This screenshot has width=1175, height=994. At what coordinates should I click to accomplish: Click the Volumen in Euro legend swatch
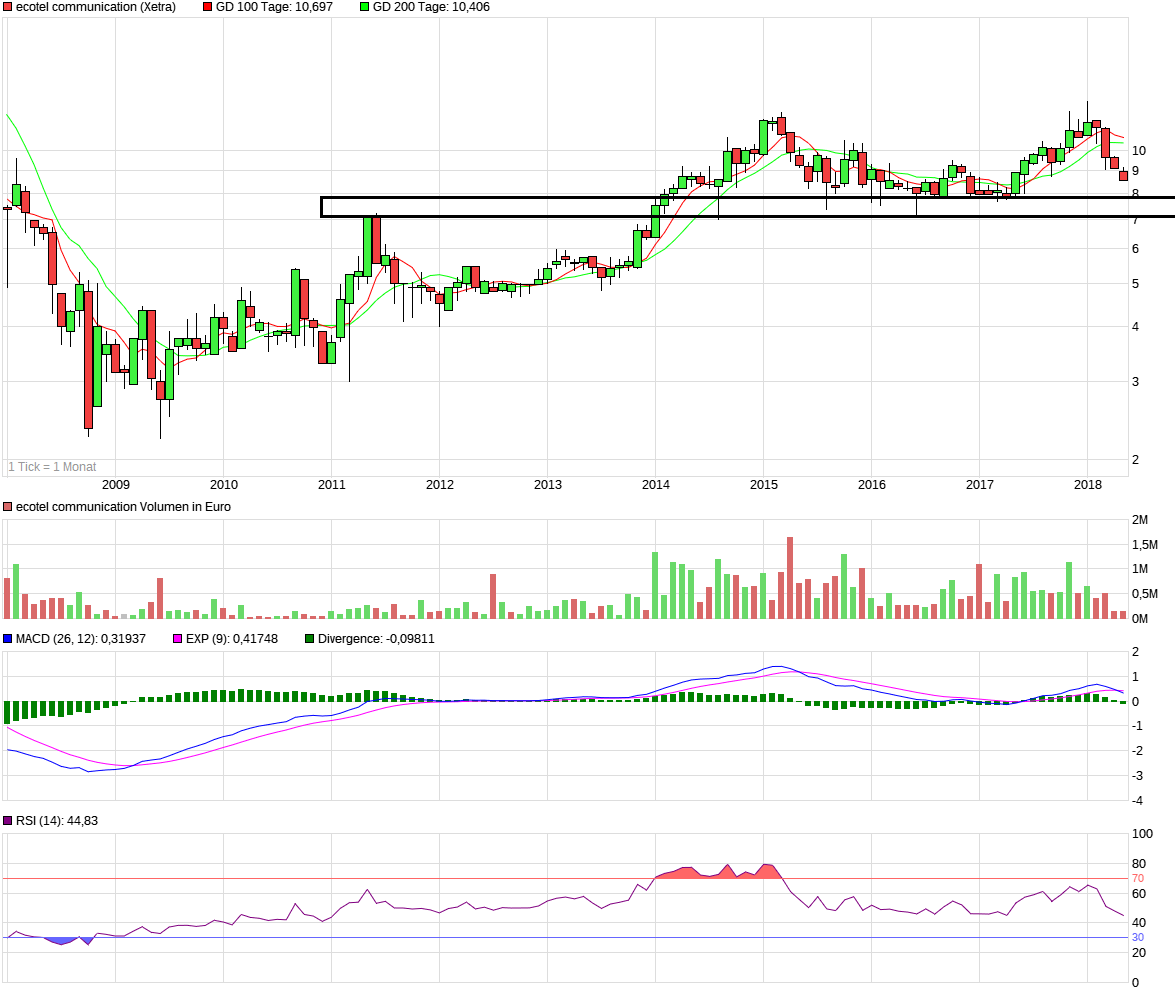tap(8, 507)
